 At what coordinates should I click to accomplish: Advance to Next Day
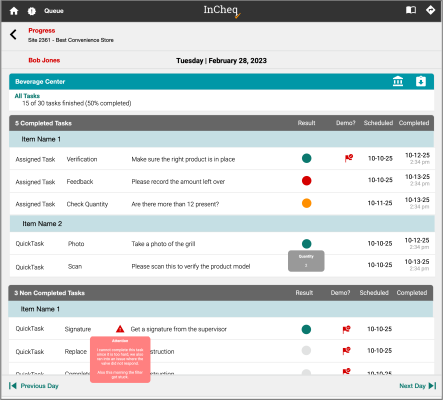coord(418,386)
